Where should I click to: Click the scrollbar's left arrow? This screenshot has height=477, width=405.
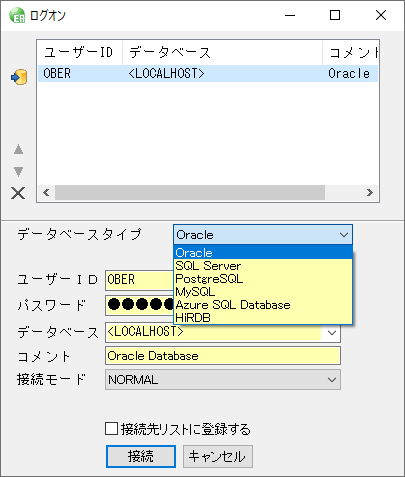point(46,193)
